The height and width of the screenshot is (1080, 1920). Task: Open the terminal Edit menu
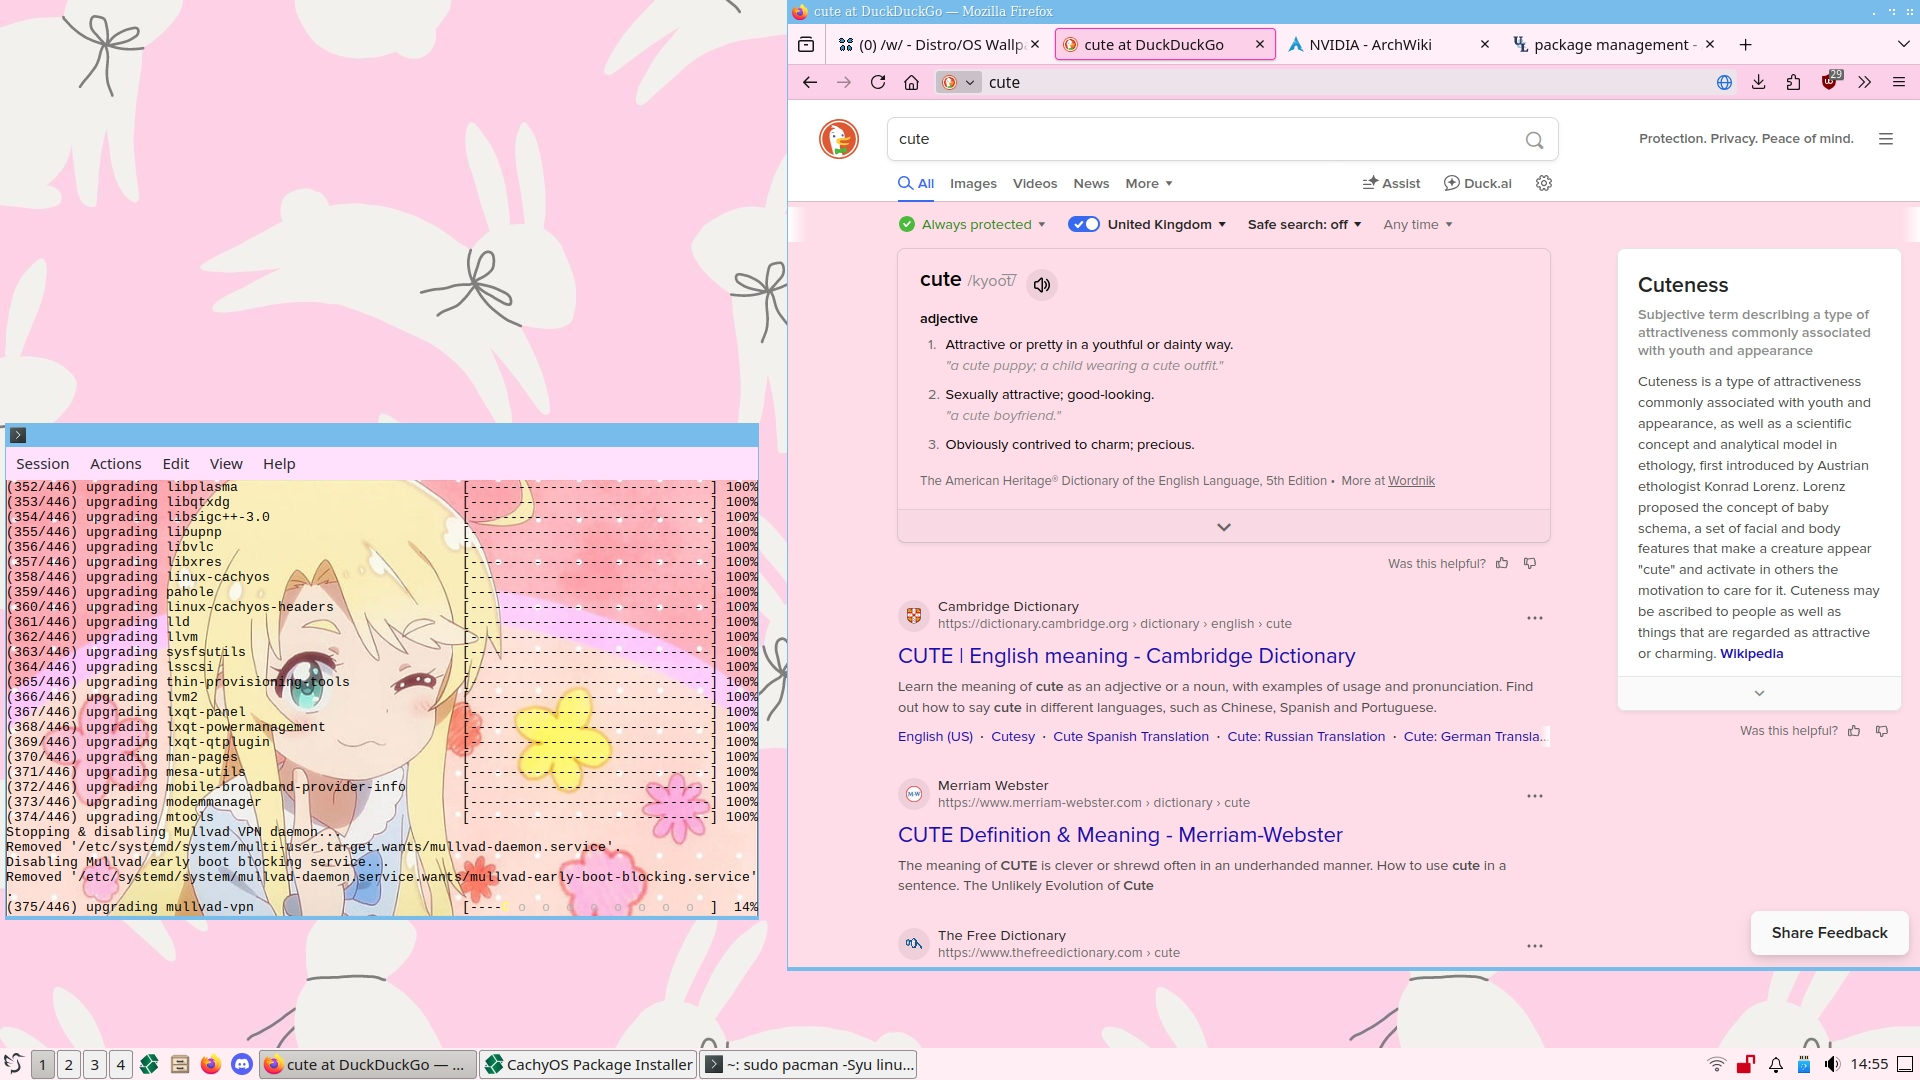point(176,464)
